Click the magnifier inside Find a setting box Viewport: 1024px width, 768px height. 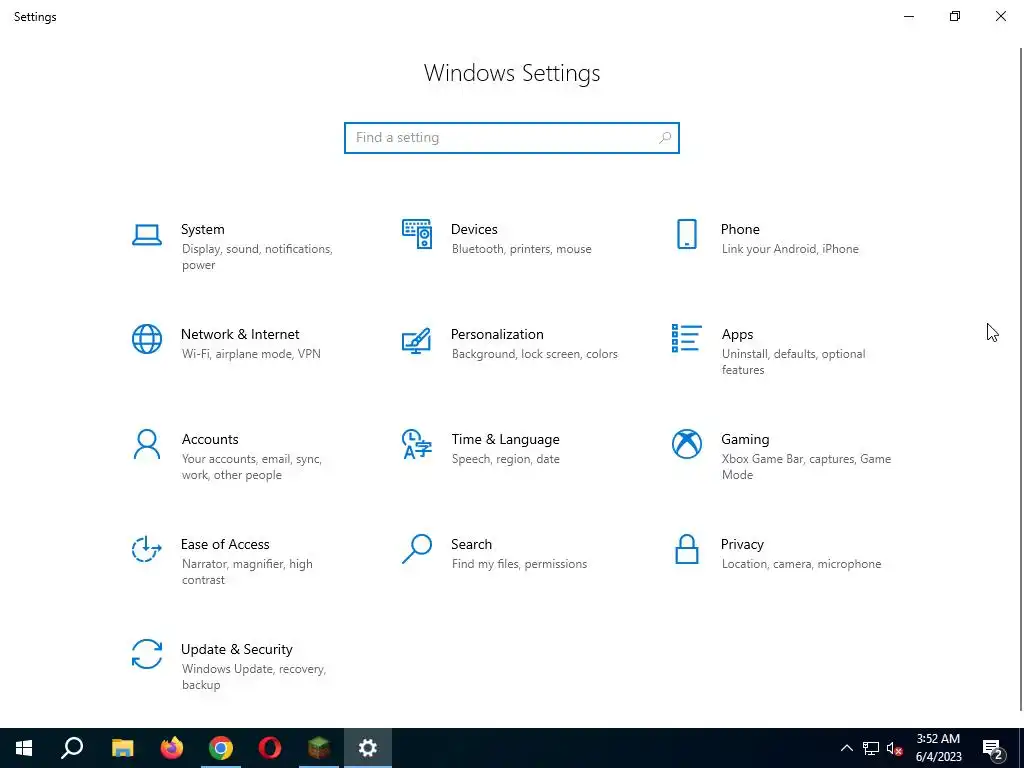665,138
